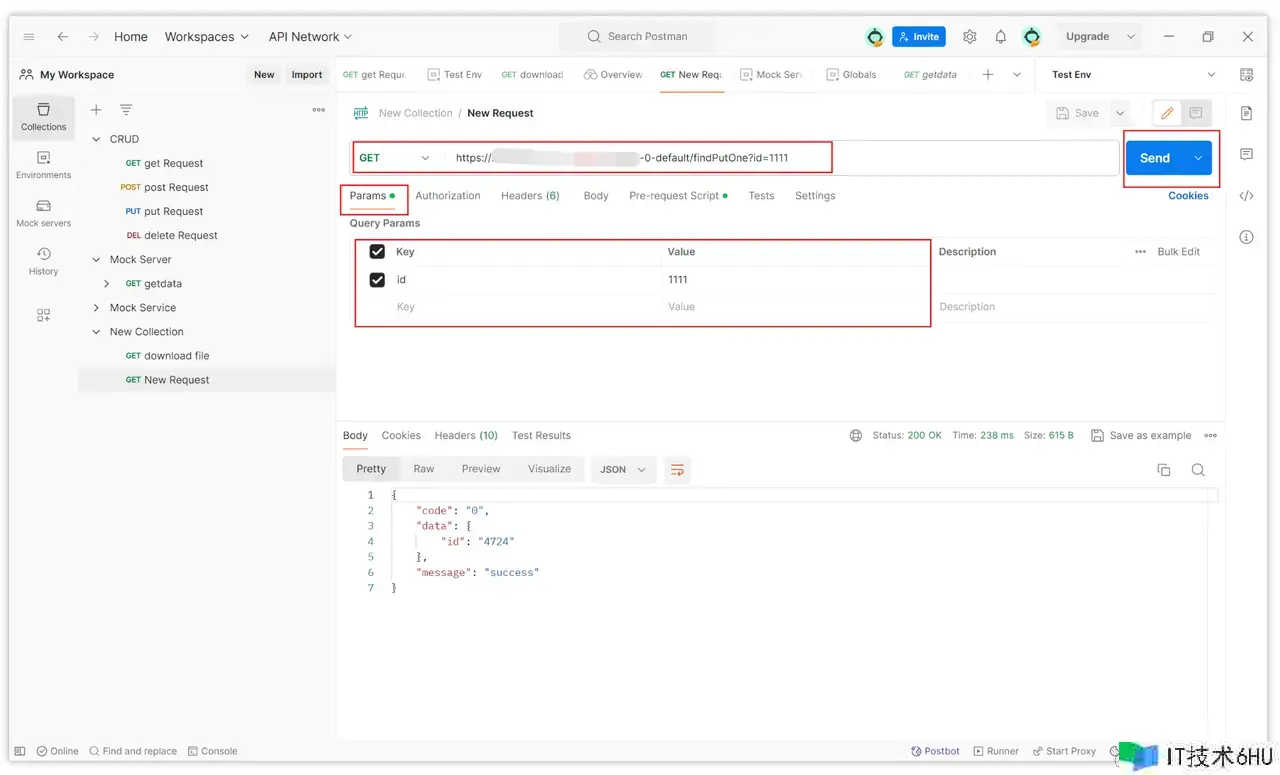
Task: Expand the getdata request folder
Action: click(x=107, y=284)
